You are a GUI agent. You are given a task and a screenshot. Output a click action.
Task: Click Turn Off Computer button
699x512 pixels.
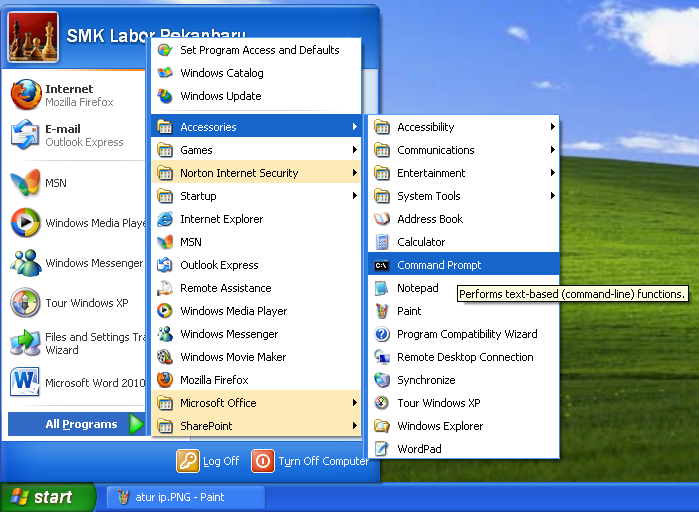coord(311,461)
